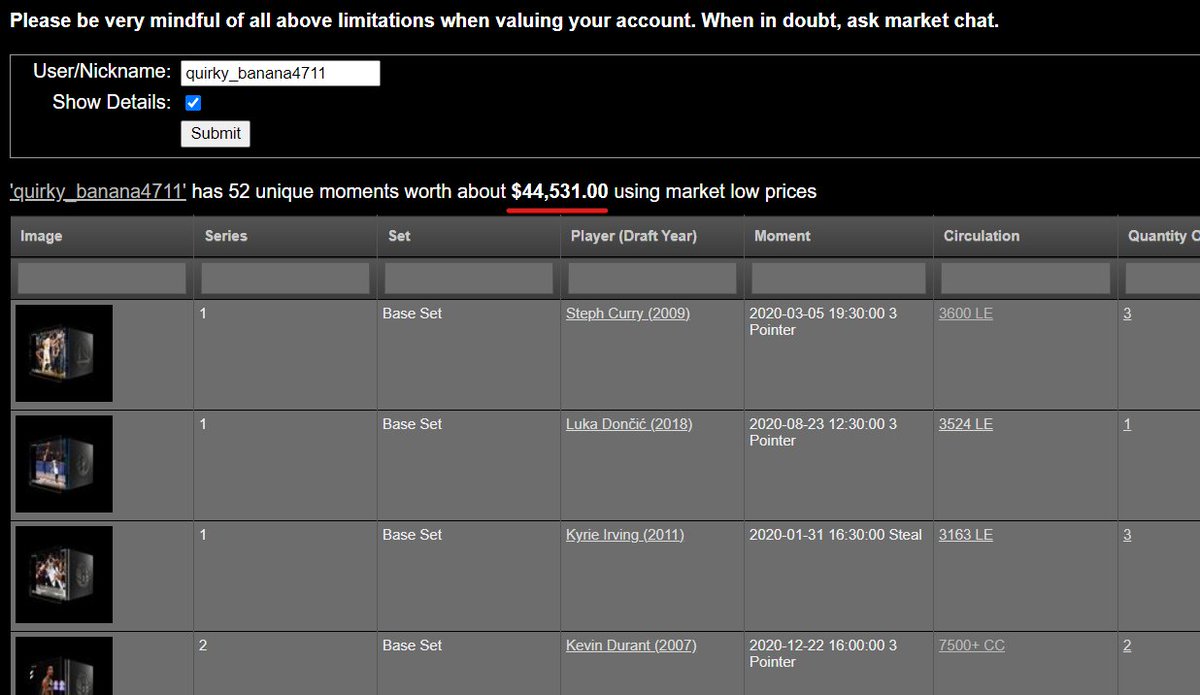Click the Quantity column filter box
The height and width of the screenshot is (695, 1200).
pyautogui.click(x=1162, y=278)
